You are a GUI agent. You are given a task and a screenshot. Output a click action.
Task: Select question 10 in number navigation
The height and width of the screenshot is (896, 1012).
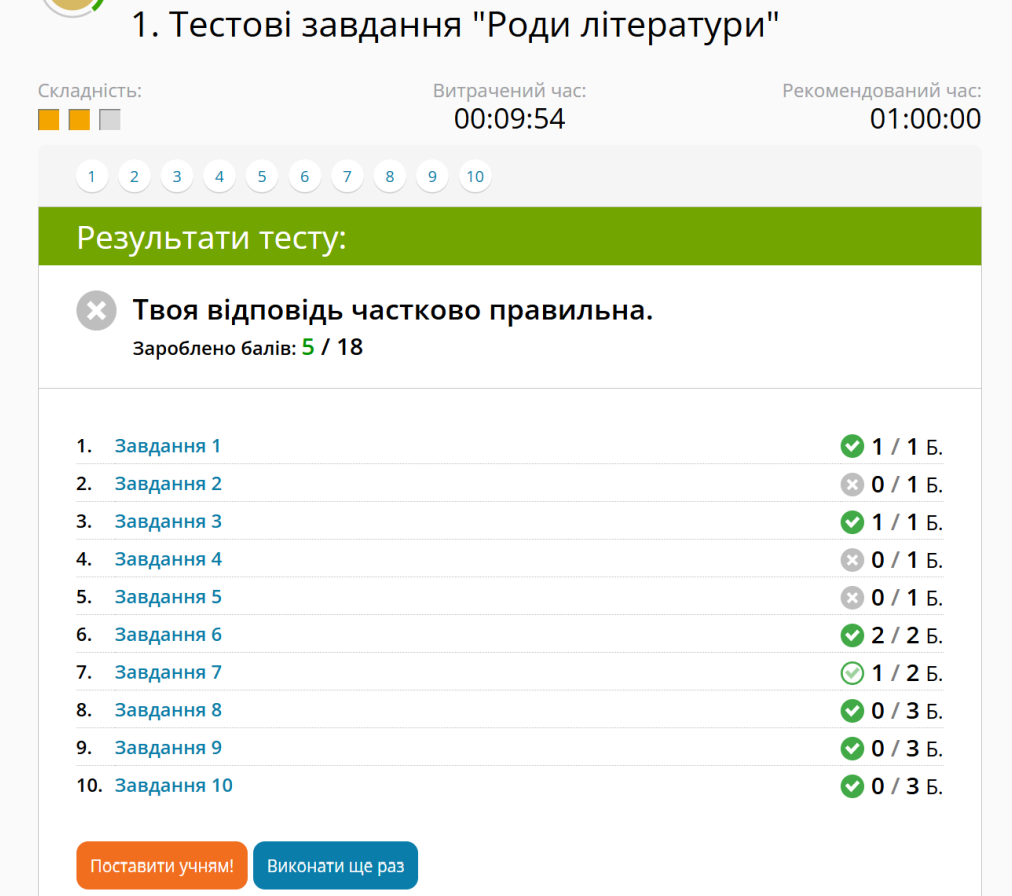click(475, 177)
